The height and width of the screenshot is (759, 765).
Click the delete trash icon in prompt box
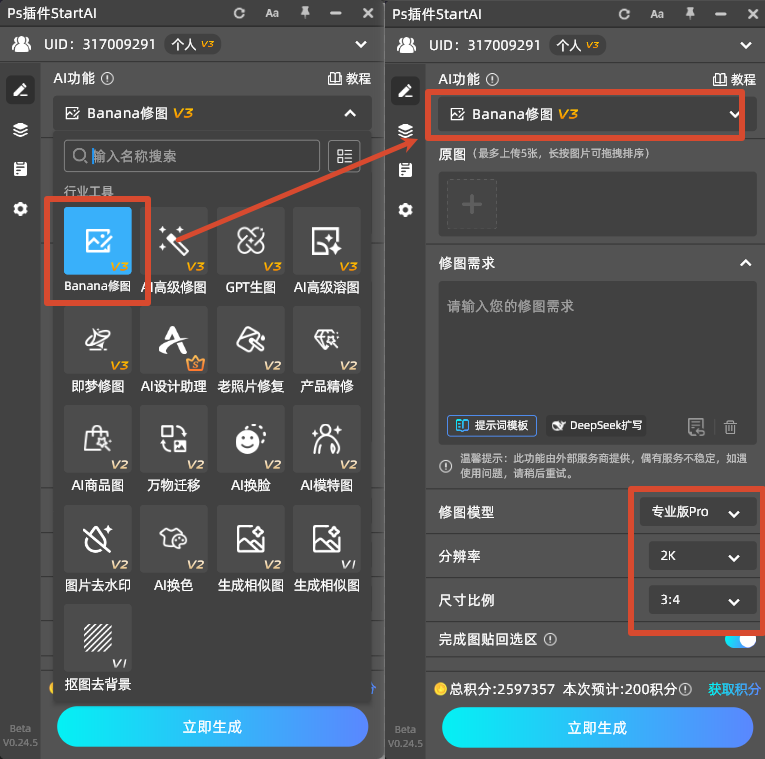[x=730, y=427]
